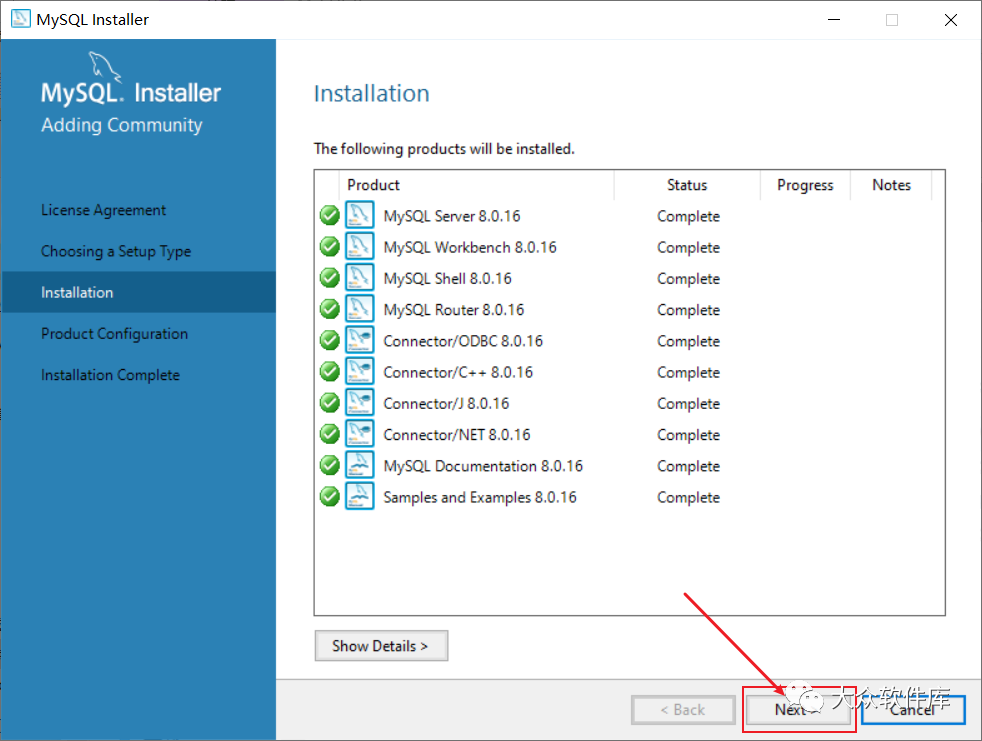Go to Choosing a Setup Type step
Screen dimensions: 982x741
(x=116, y=251)
